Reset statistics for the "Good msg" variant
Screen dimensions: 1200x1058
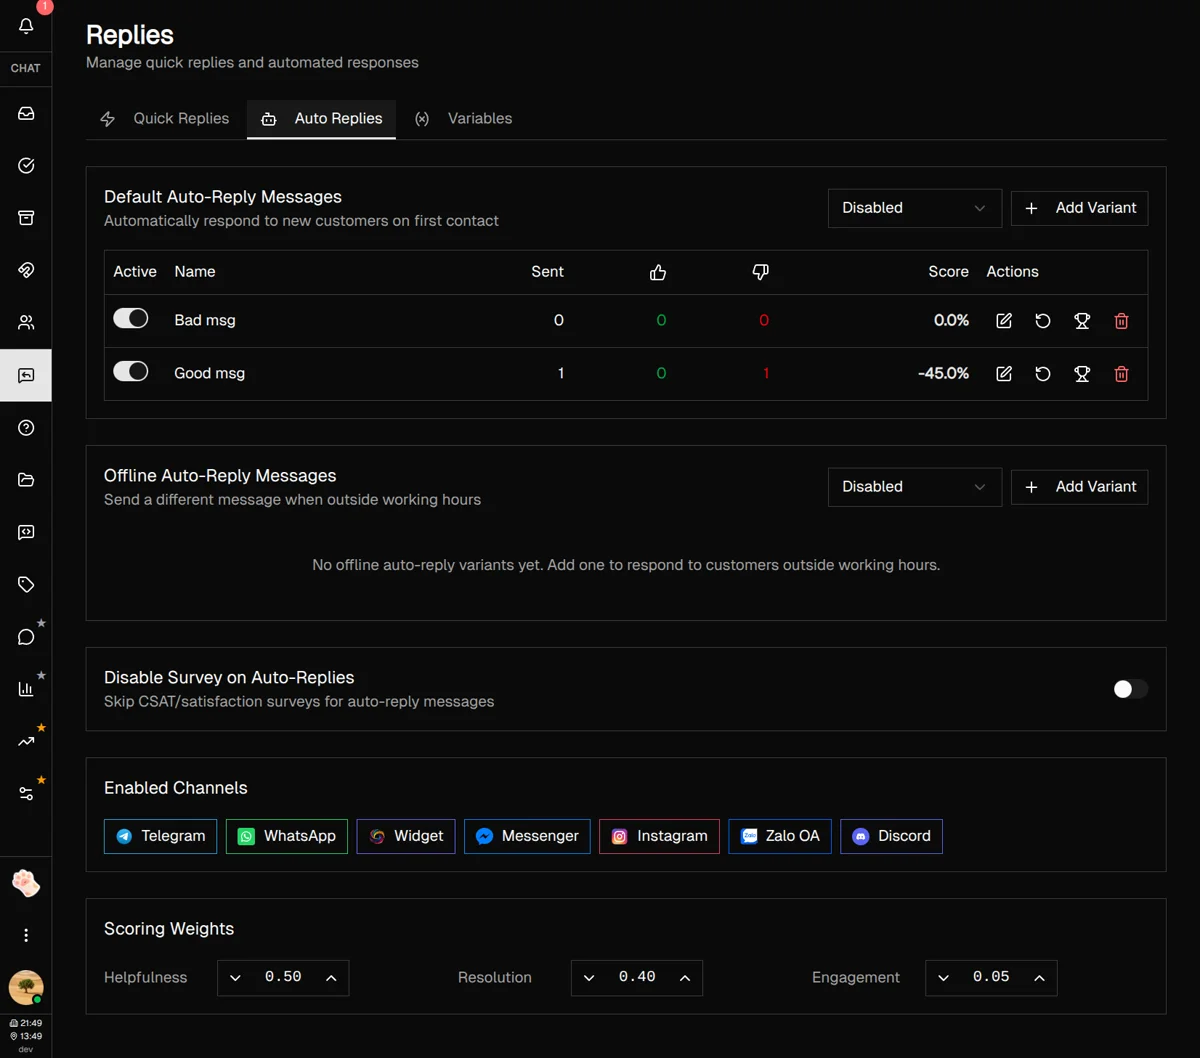1043,373
